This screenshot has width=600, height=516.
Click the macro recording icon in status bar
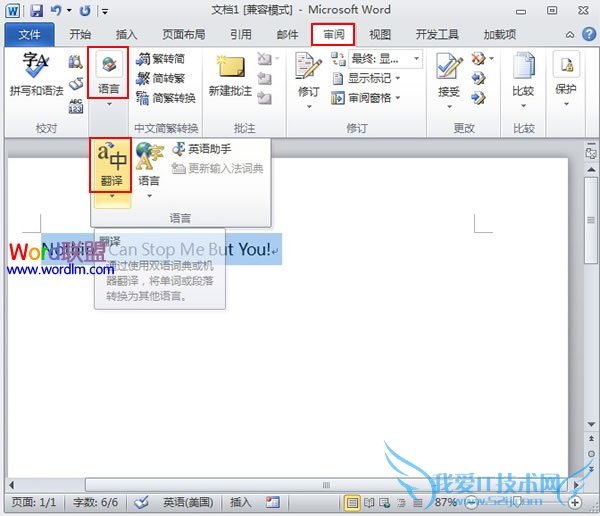(273, 502)
